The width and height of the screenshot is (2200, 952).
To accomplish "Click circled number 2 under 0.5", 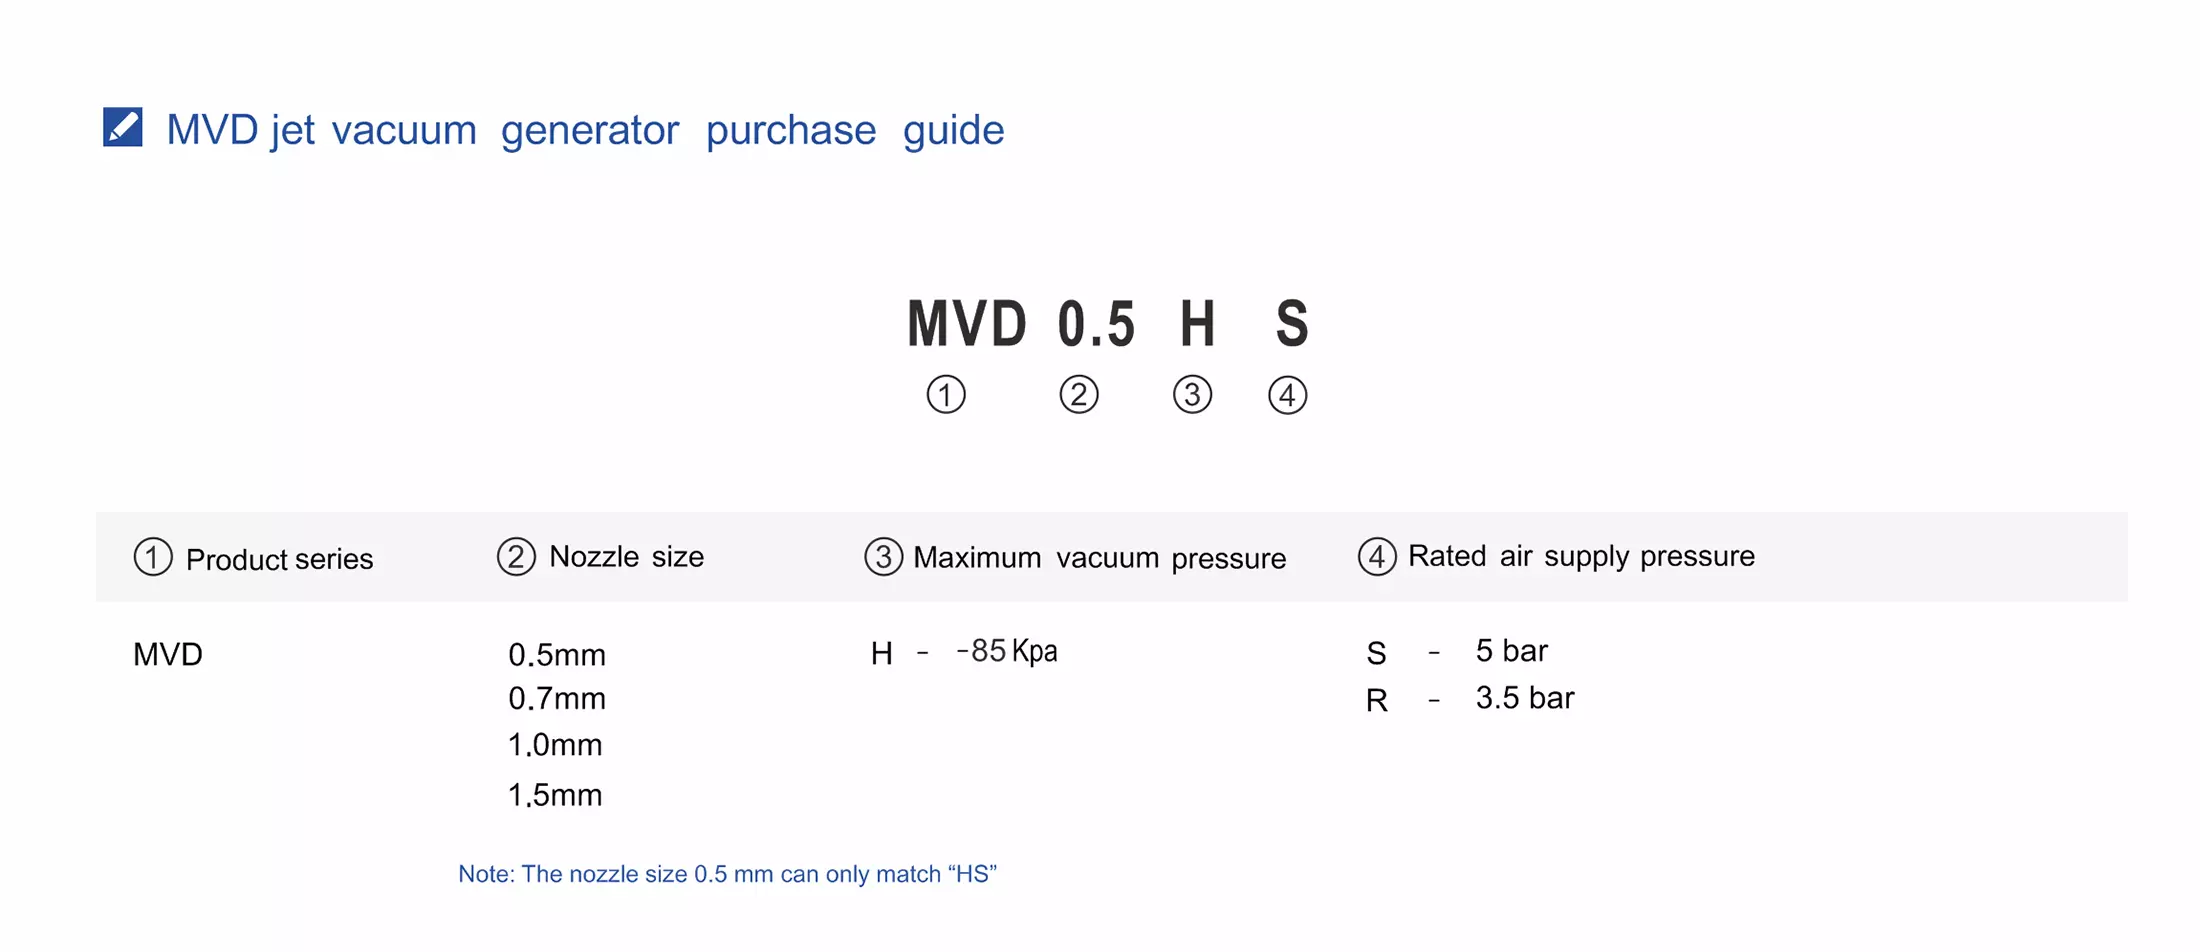I will [1079, 395].
